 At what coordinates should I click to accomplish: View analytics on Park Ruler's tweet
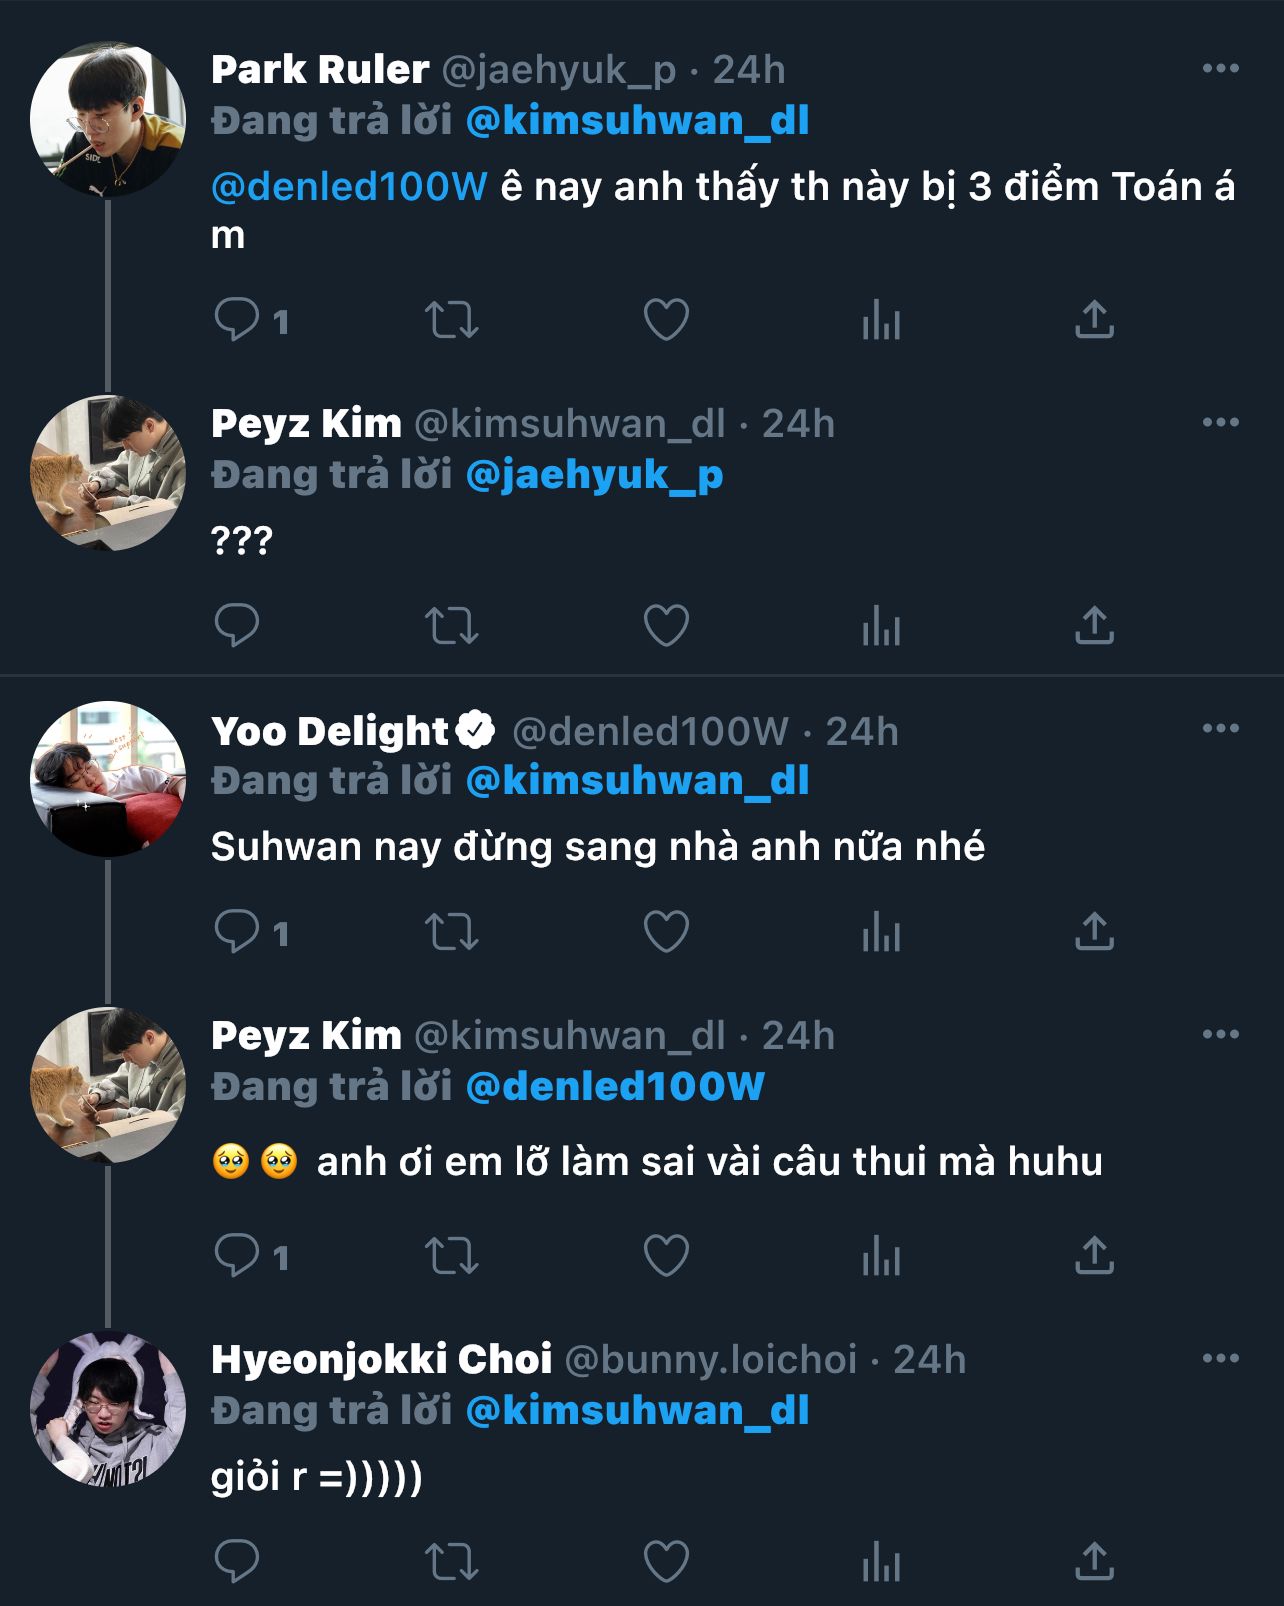(881, 320)
